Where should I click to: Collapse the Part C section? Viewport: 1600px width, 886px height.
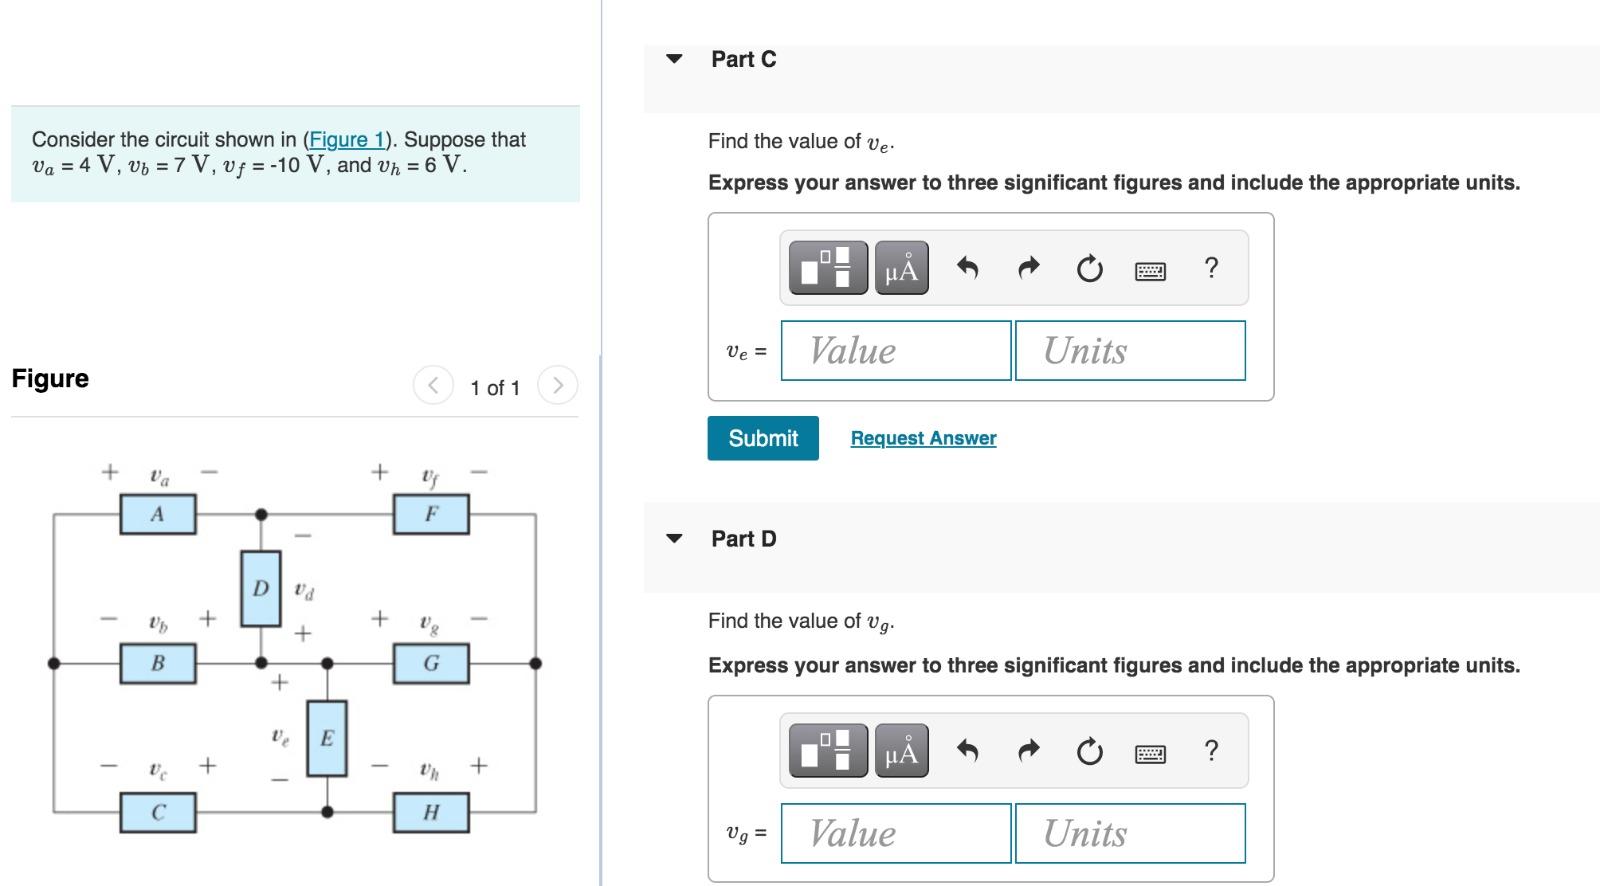click(x=674, y=59)
